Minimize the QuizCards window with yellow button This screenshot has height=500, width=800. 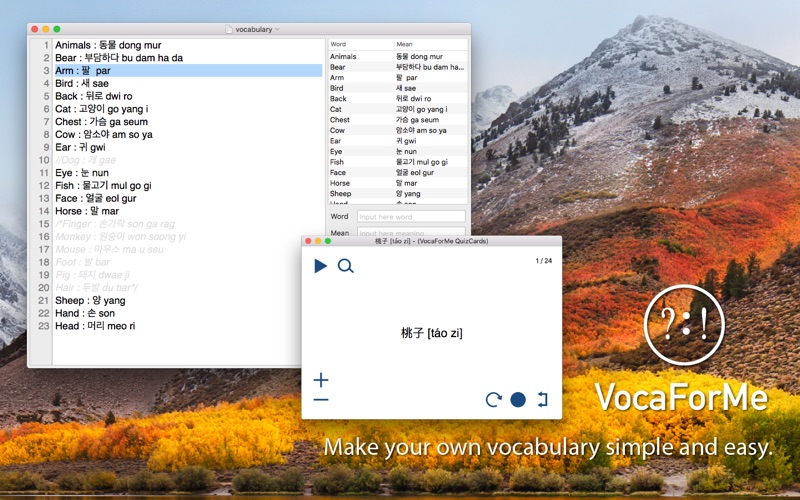pyautogui.click(x=318, y=241)
